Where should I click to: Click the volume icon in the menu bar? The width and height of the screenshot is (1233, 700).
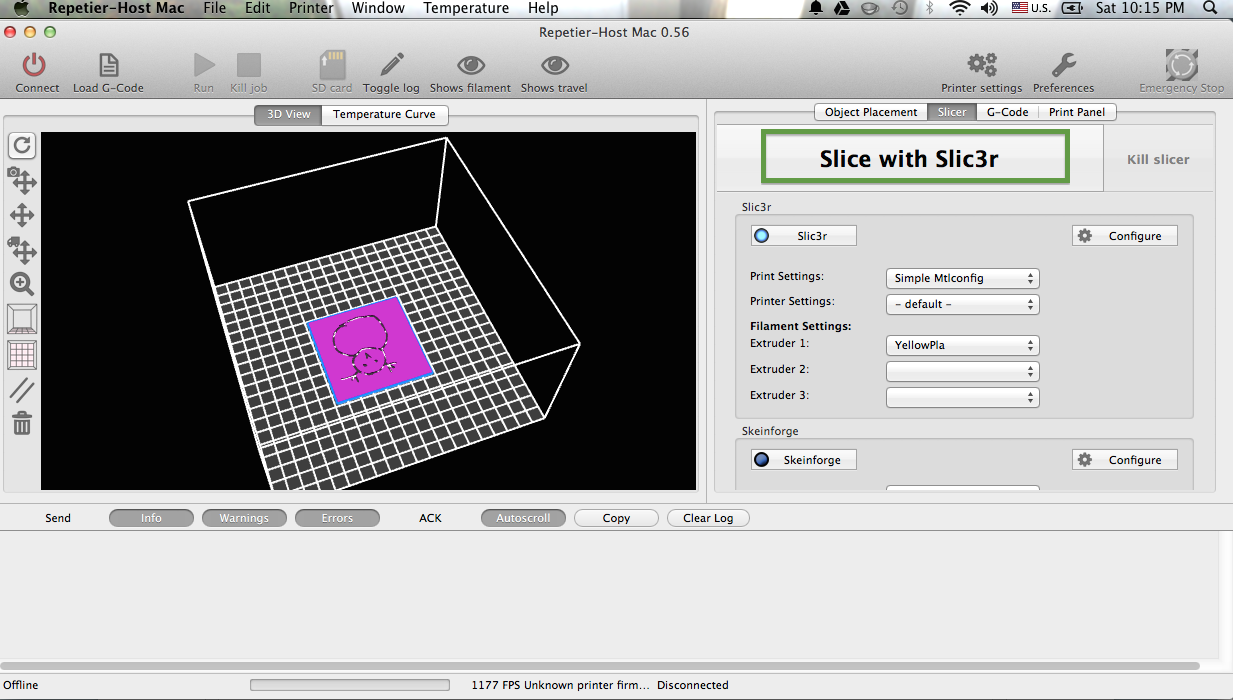(x=989, y=8)
